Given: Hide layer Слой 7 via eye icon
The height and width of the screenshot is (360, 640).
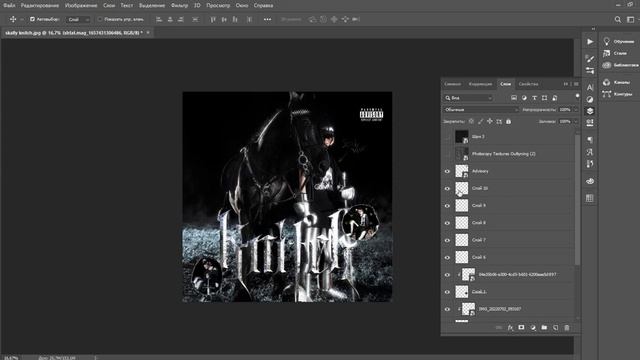Looking at the screenshot, I should coord(447,240).
